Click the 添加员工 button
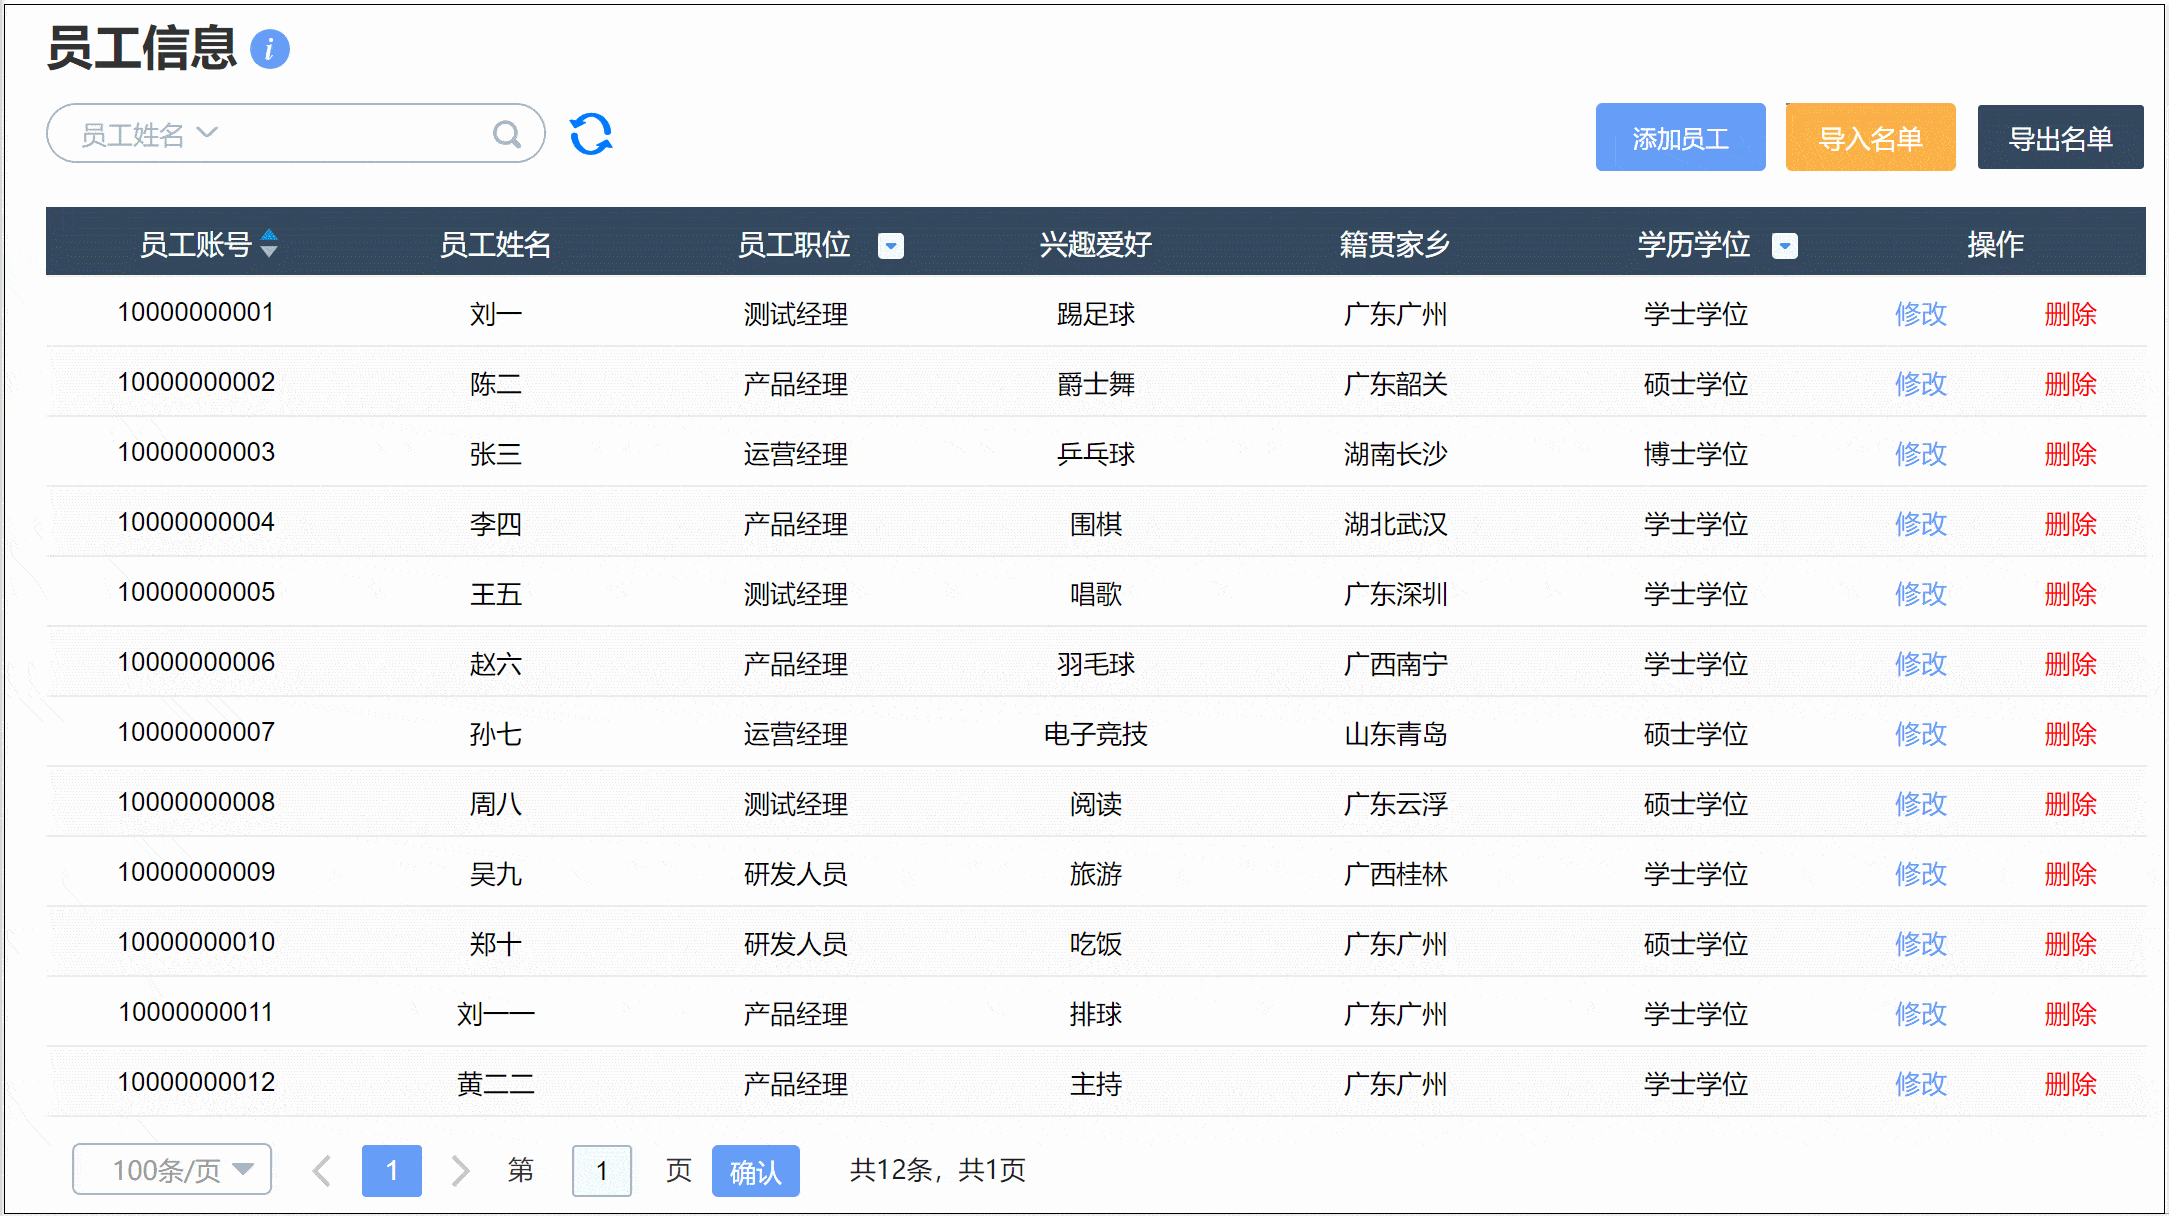Viewport: 2169px width, 1216px height. (1680, 137)
